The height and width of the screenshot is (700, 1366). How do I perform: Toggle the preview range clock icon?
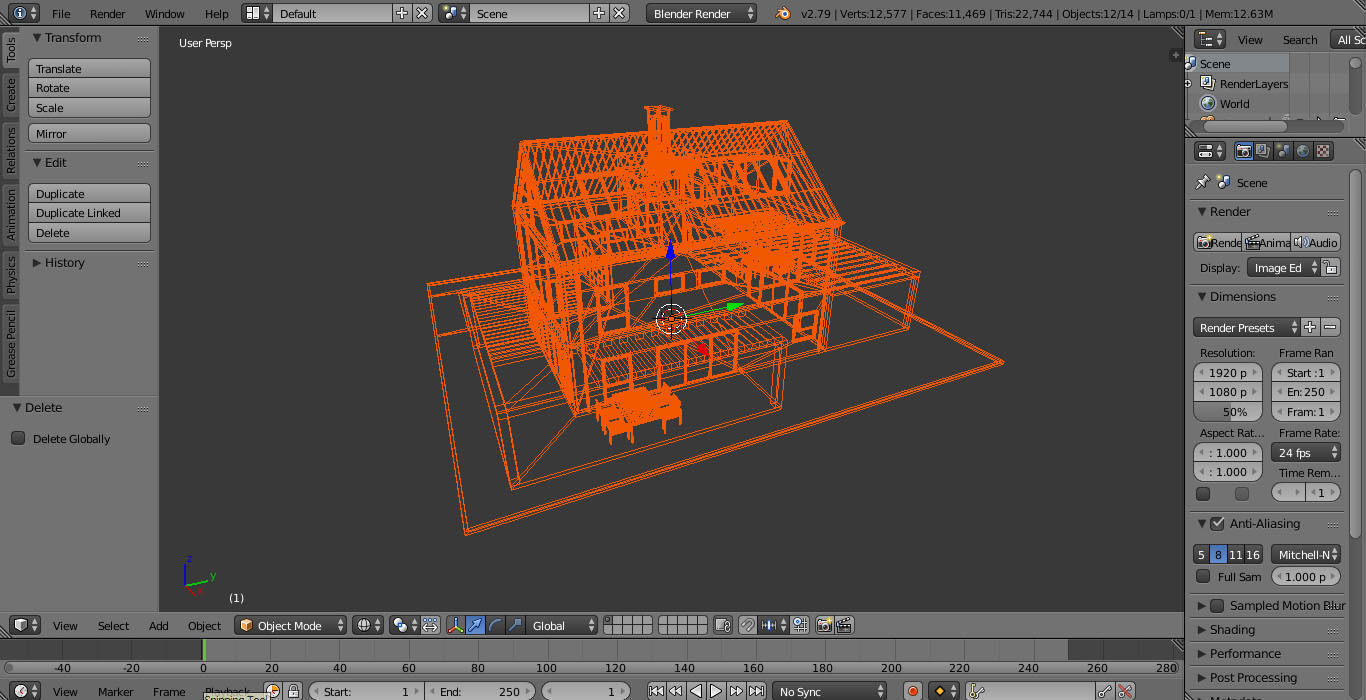click(x=273, y=691)
